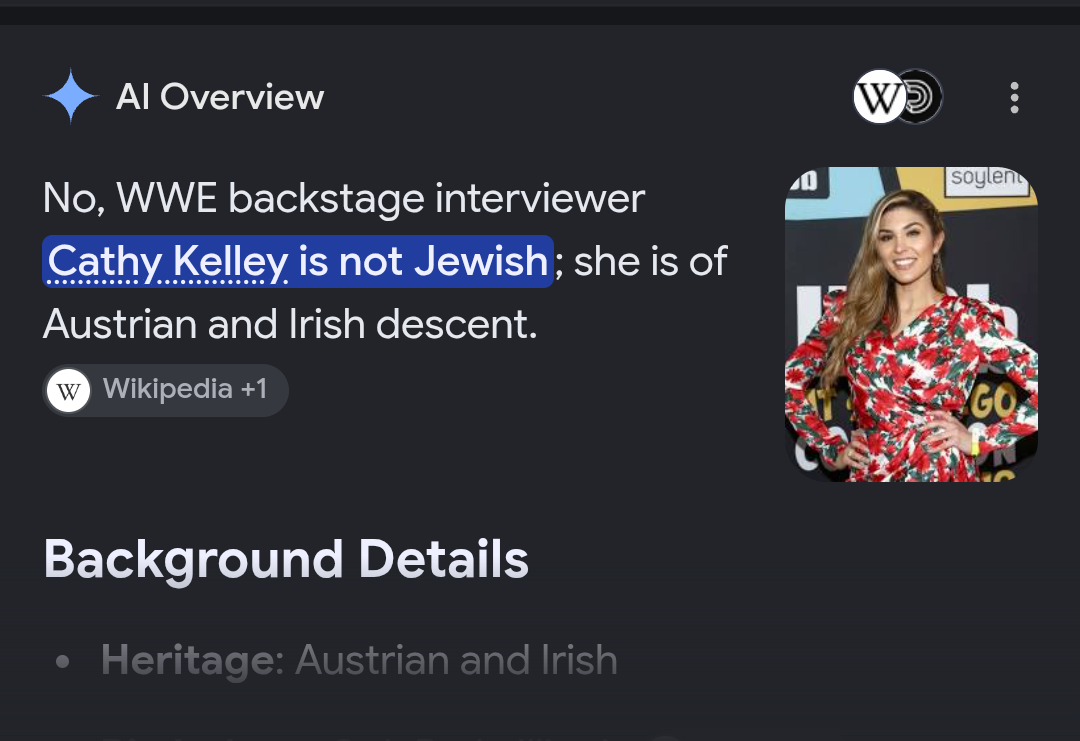This screenshot has width=1080, height=741.
Task: Click the bullet point before Heritage
Action: coord(63,662)
